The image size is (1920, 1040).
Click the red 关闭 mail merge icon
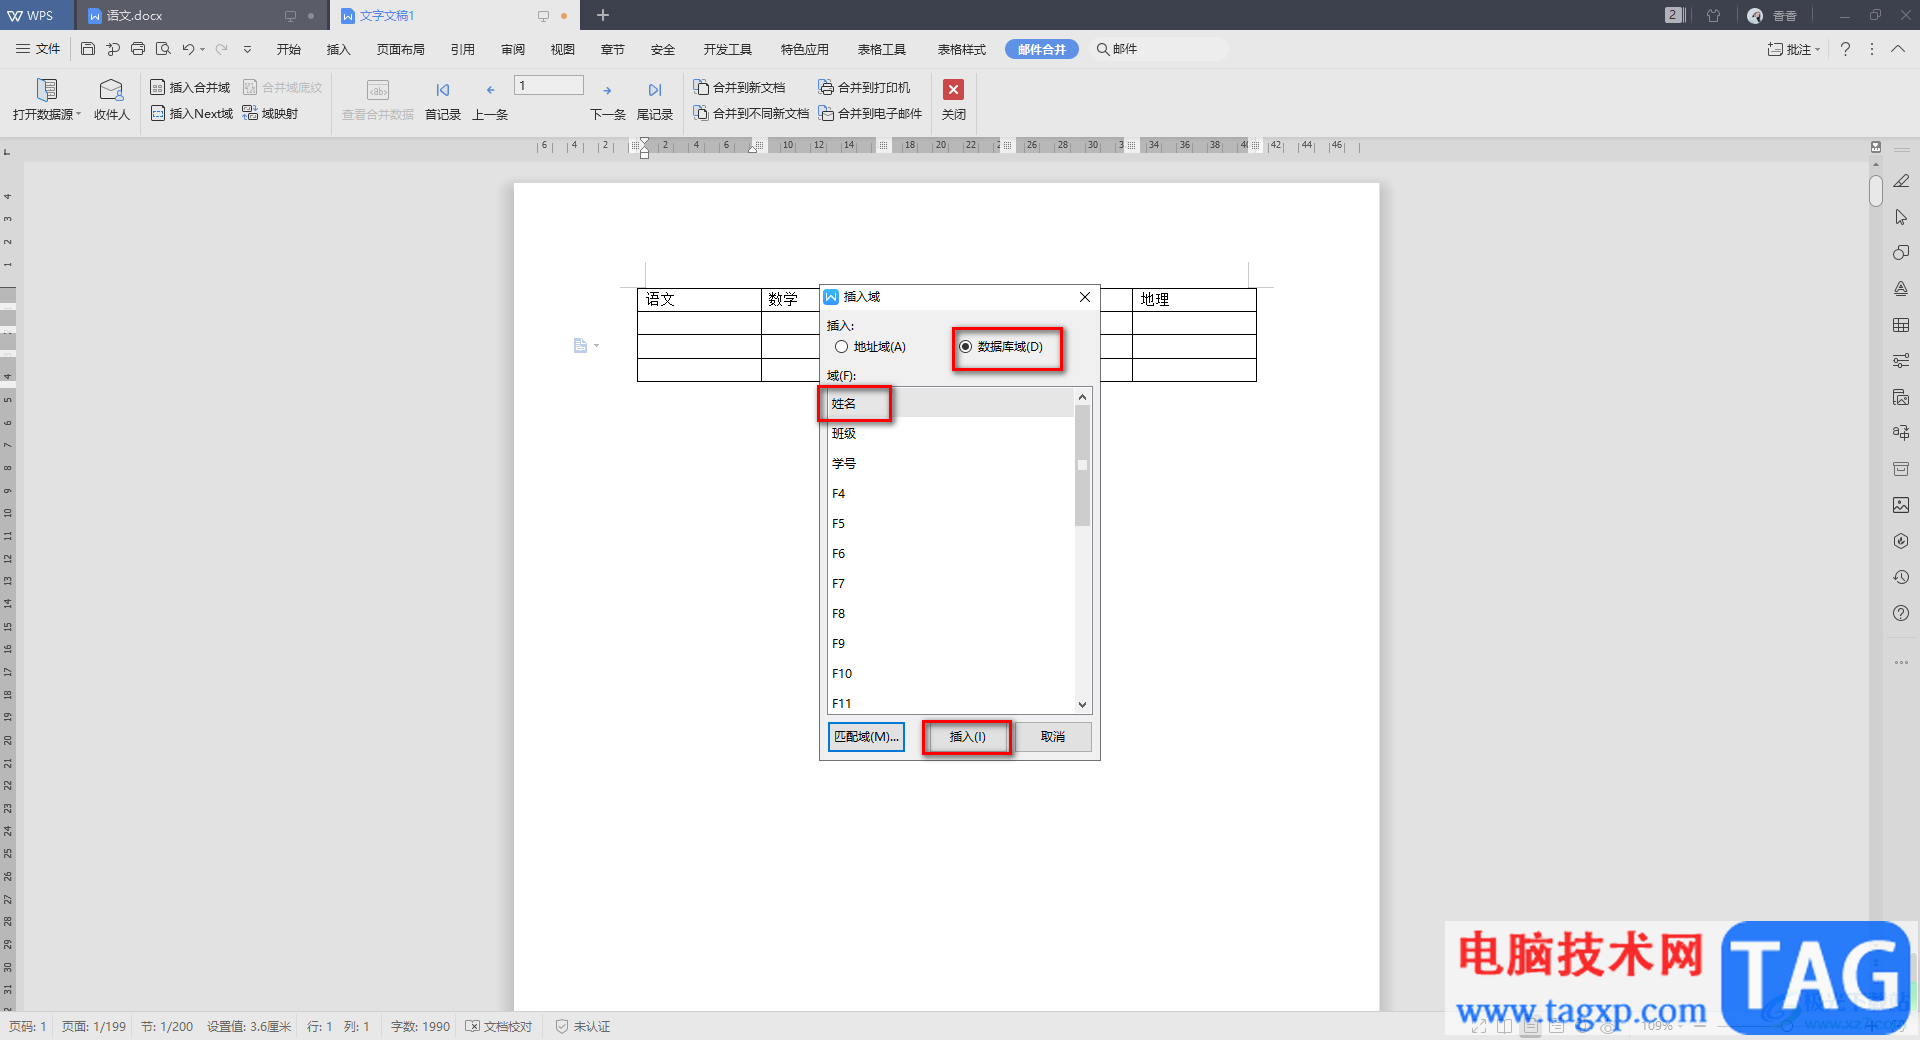click(953, 90)
